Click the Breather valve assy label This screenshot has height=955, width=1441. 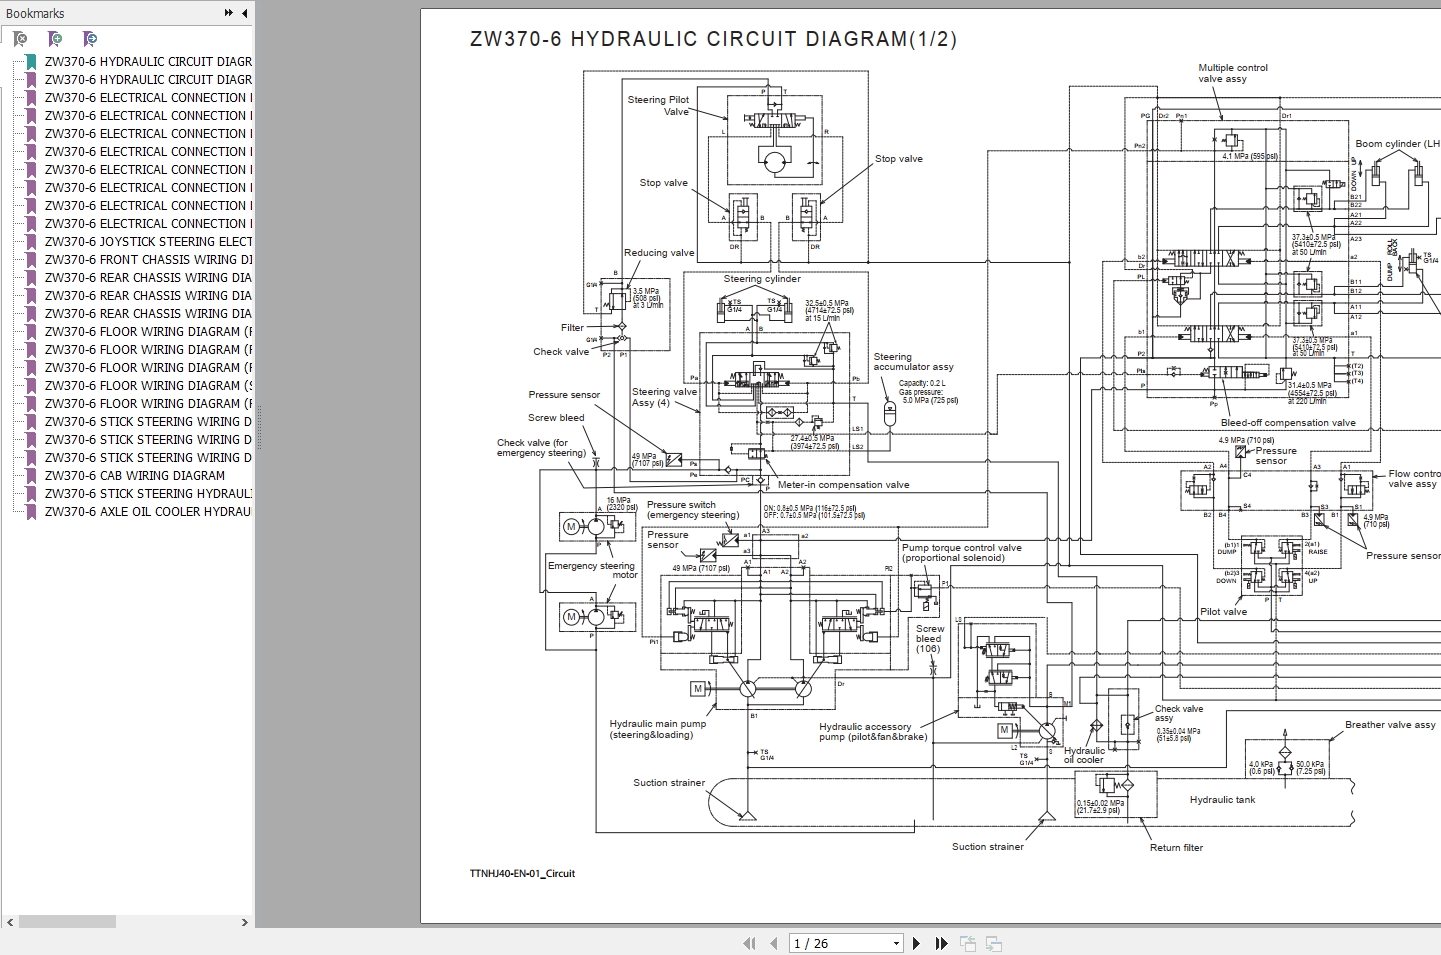tap(1390, 725)
